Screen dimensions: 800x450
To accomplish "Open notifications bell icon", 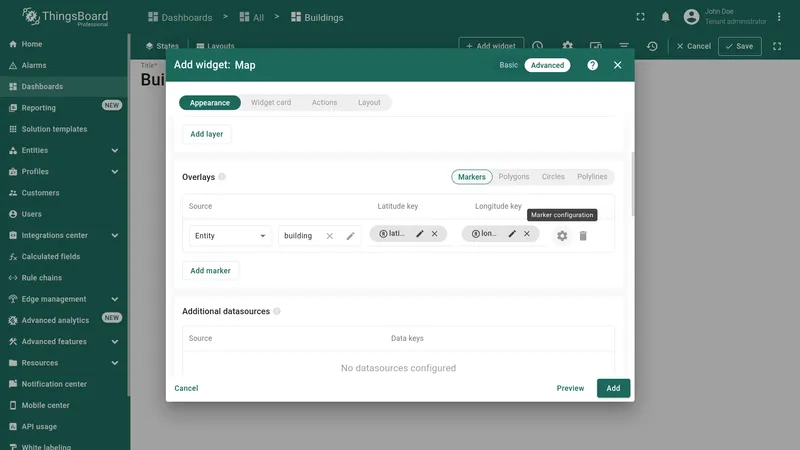I will click(x=665, y=17).
